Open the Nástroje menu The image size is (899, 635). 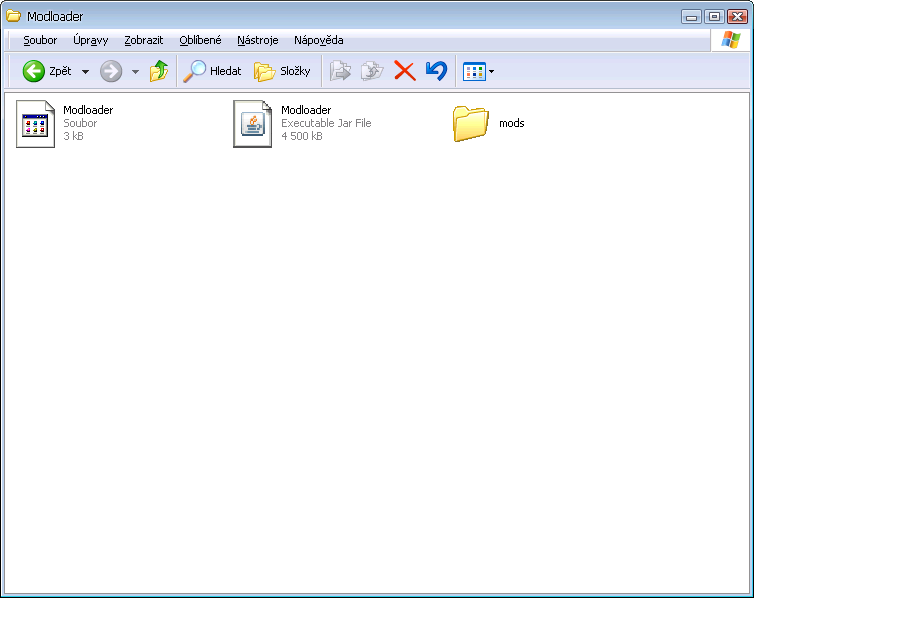[x=257, y=40]
